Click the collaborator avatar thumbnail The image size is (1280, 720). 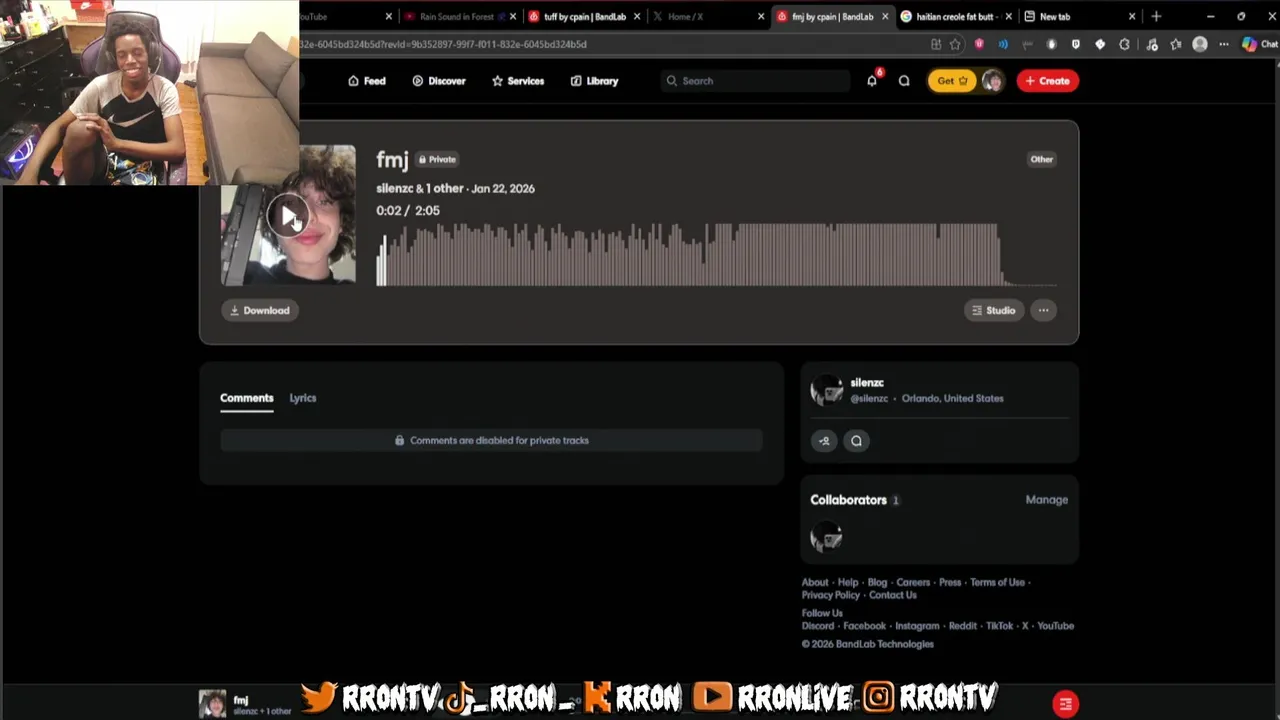(x=826, y=538)
